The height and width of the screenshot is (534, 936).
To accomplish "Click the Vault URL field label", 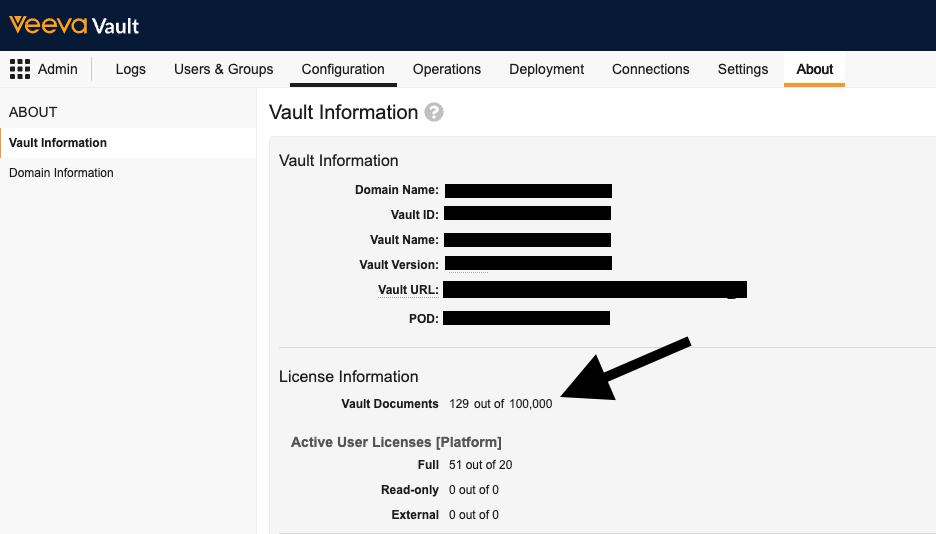I will point(408,290).
